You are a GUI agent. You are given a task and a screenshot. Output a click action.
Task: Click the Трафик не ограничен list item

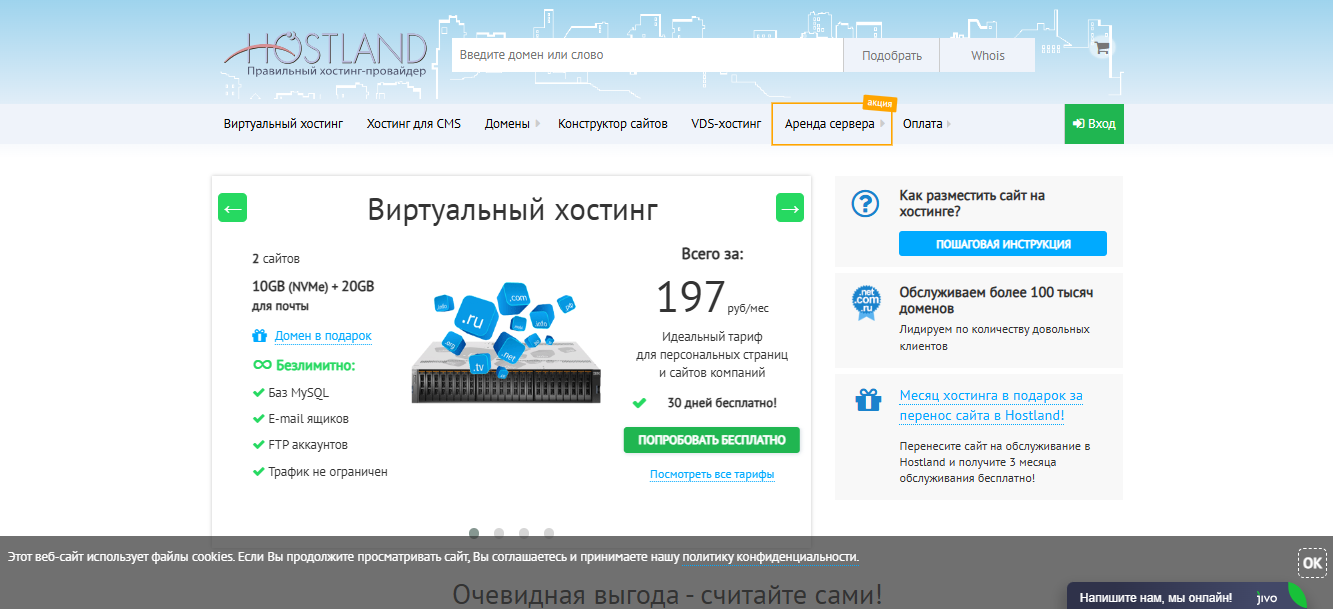tap(327, 471)
